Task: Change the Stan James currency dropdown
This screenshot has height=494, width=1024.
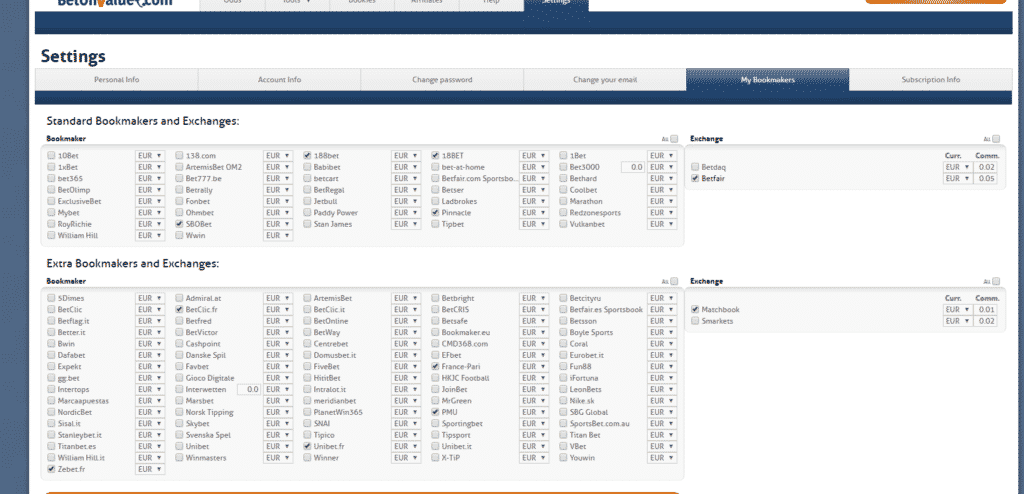Action: pos(406,224)
